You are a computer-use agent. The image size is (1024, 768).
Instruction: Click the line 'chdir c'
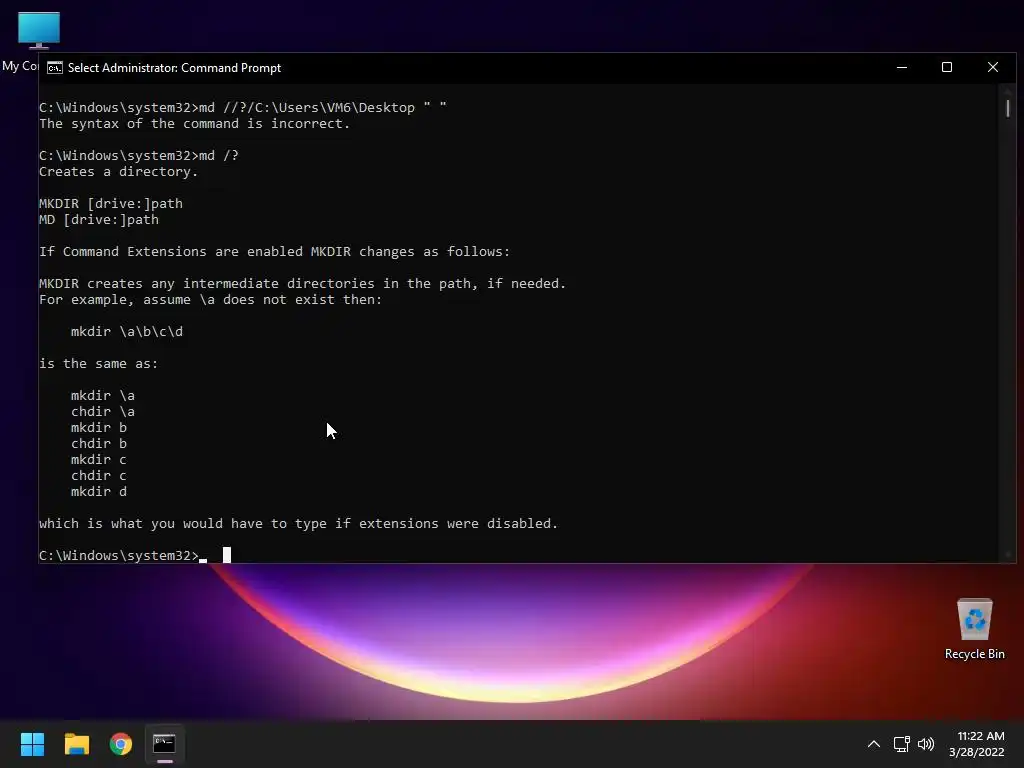click(x=99, y=475)
